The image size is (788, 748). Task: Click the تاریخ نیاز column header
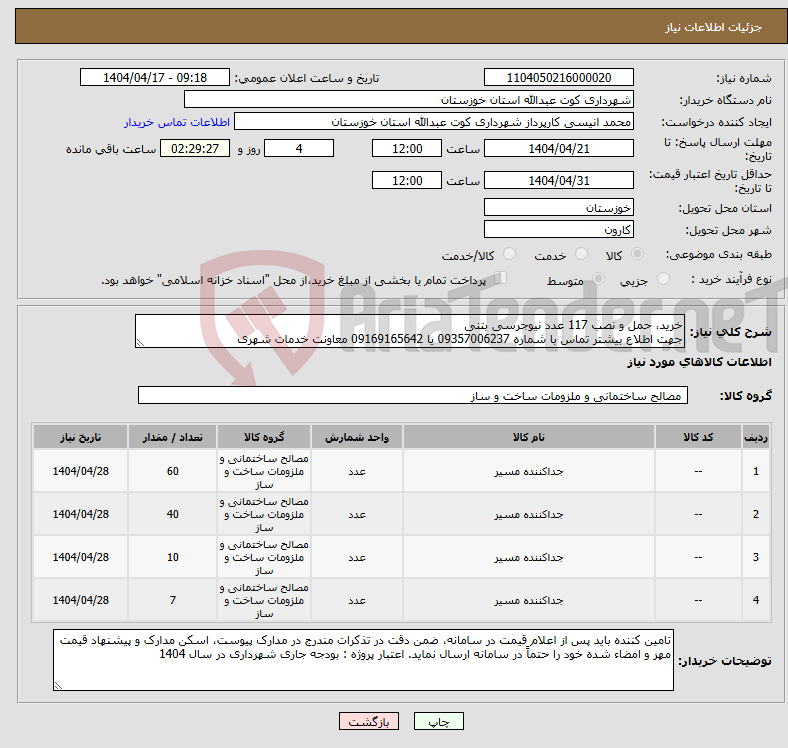click(80, 437)
